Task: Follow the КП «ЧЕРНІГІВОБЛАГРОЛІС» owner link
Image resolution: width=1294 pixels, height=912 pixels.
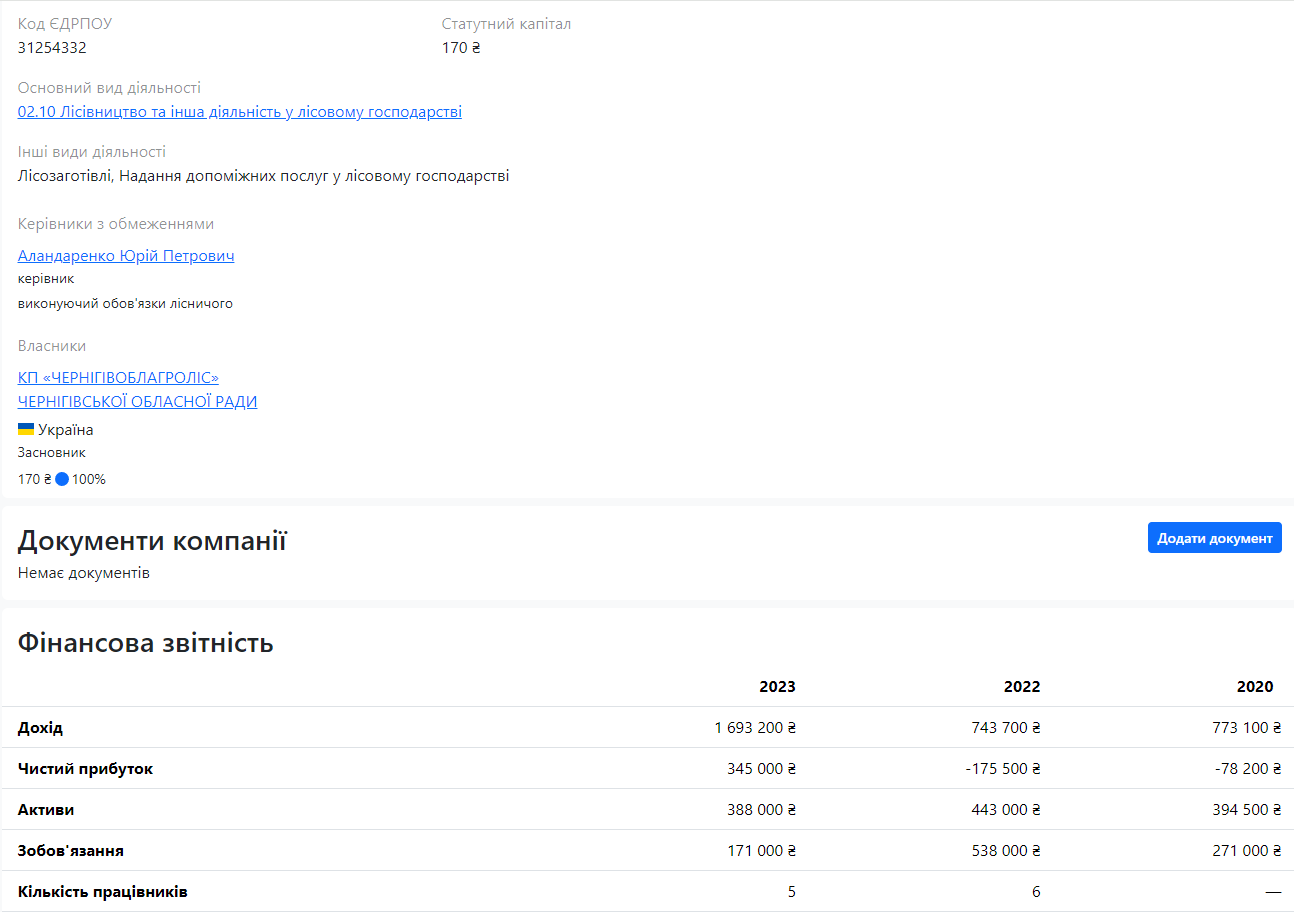Action: tap(118, 378)
